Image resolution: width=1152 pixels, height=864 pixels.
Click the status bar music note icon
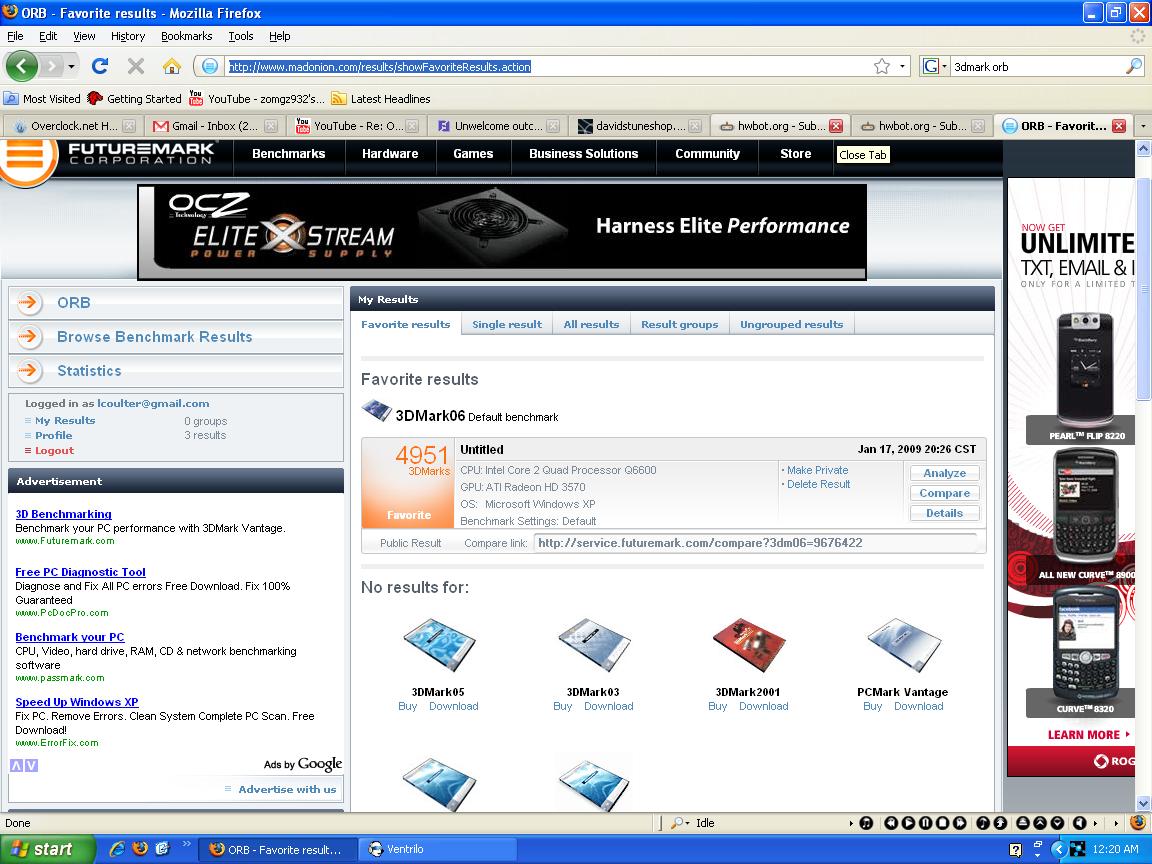click(x=866, y=823)
